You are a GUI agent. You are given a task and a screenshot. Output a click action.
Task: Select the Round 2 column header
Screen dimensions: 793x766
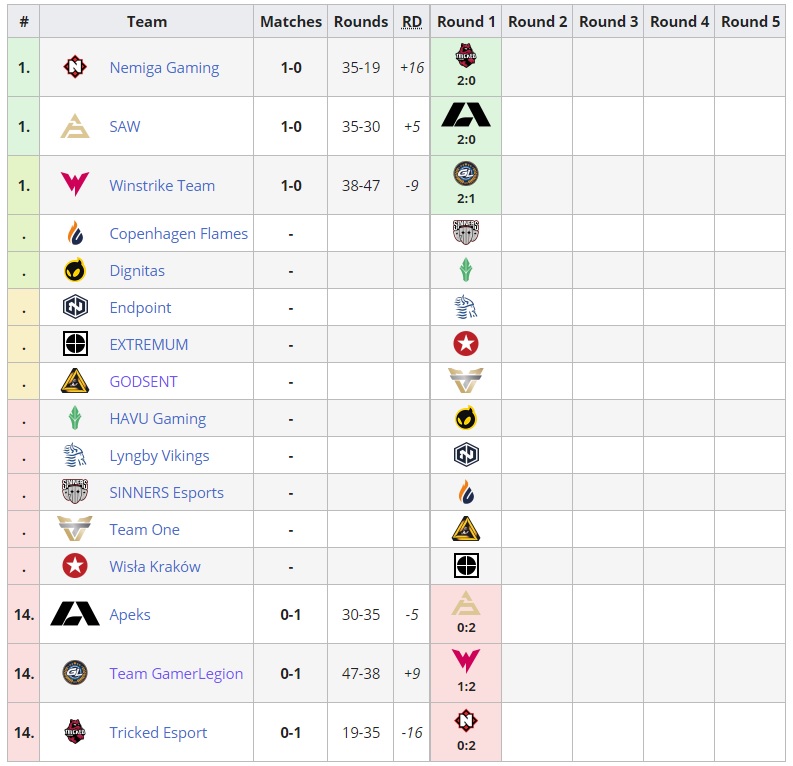[537, 21]
